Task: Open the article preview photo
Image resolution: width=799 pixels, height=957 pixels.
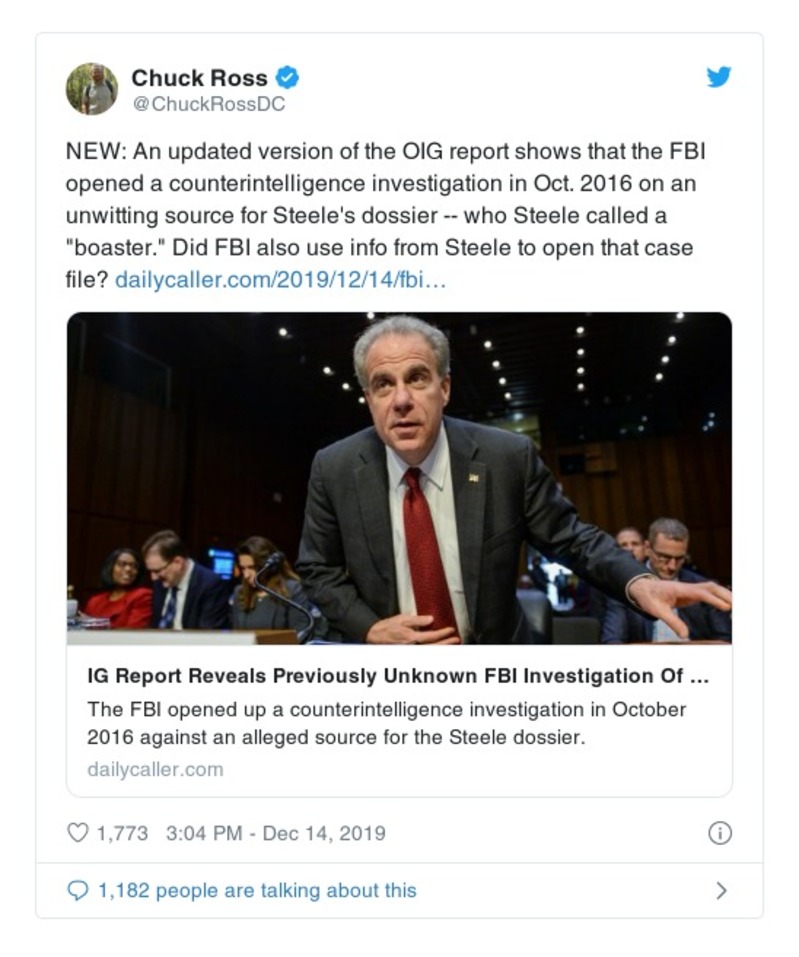Action: pos(399,478)
